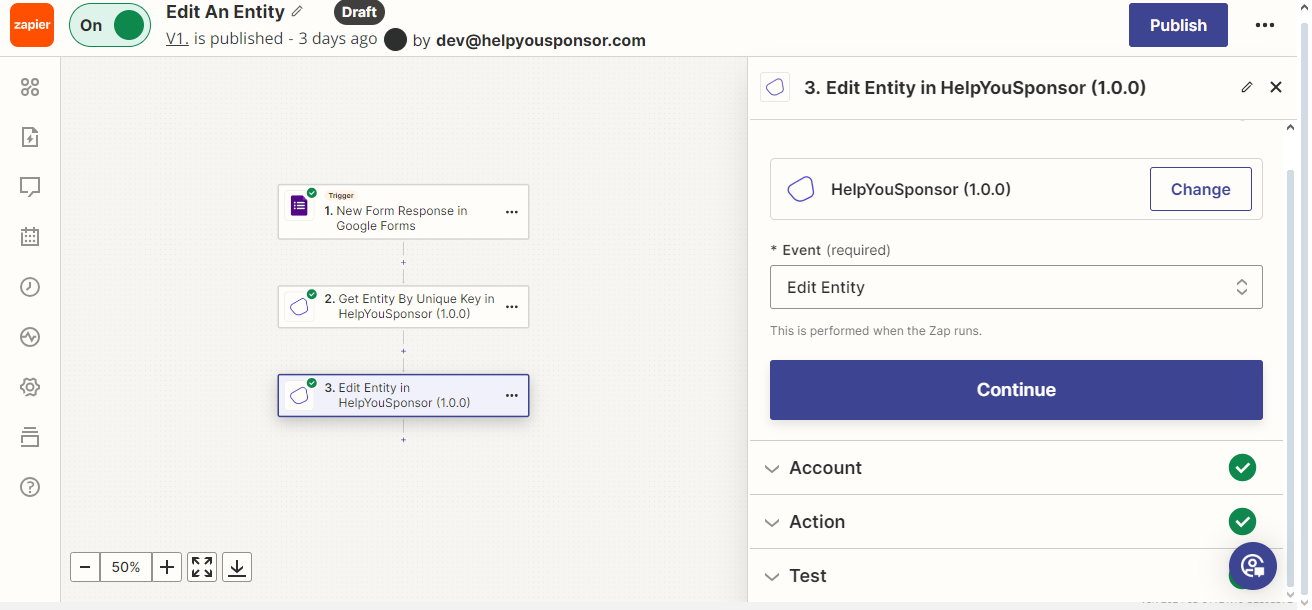Viewport: 1312px width, 610px height.
Task: Open the settings gear in sidebar
Action: pyautogui.click(x=30, y=387)
